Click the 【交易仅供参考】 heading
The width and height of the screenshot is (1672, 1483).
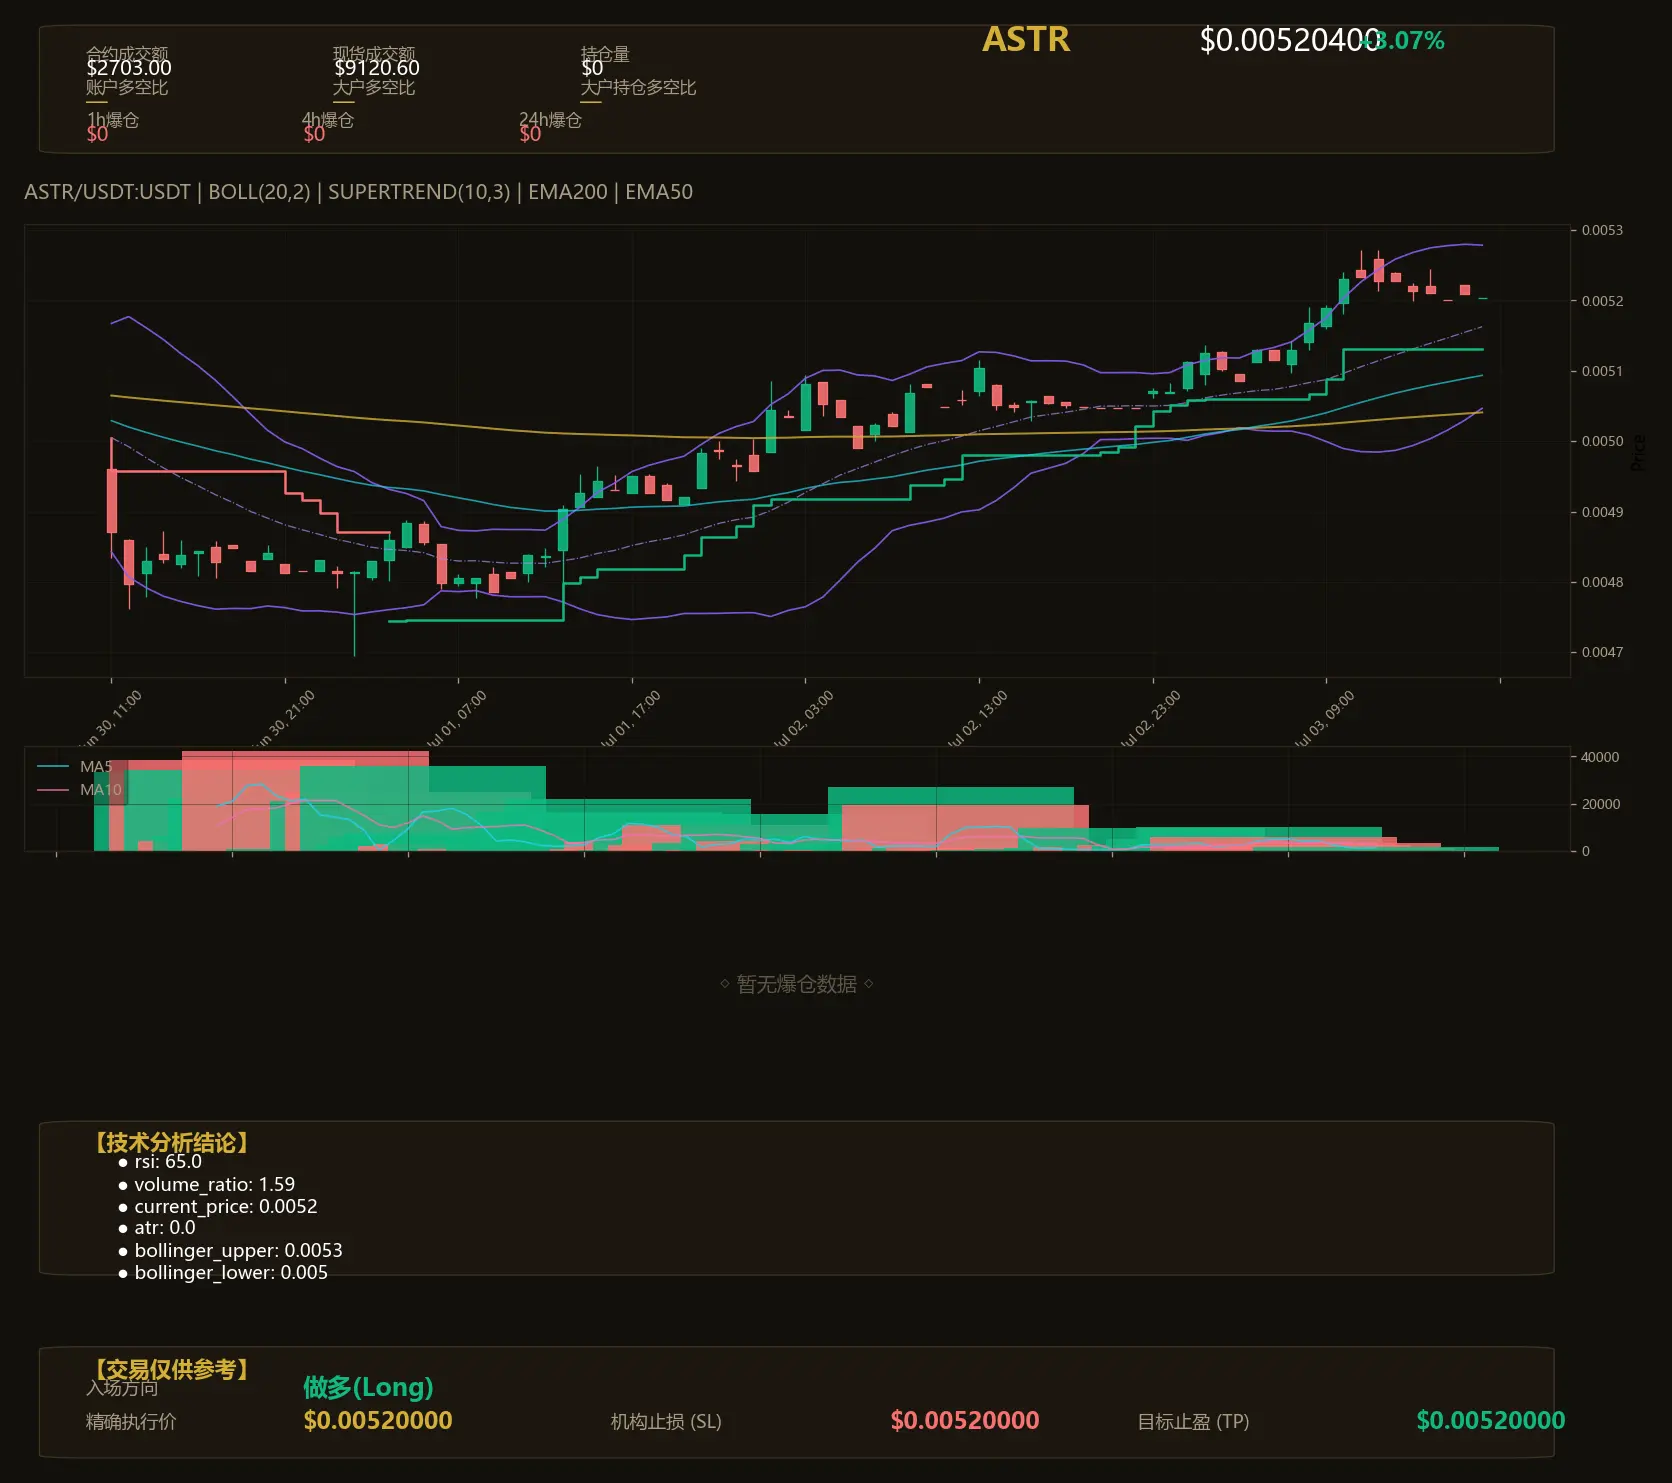click(x=172, y=1369)
